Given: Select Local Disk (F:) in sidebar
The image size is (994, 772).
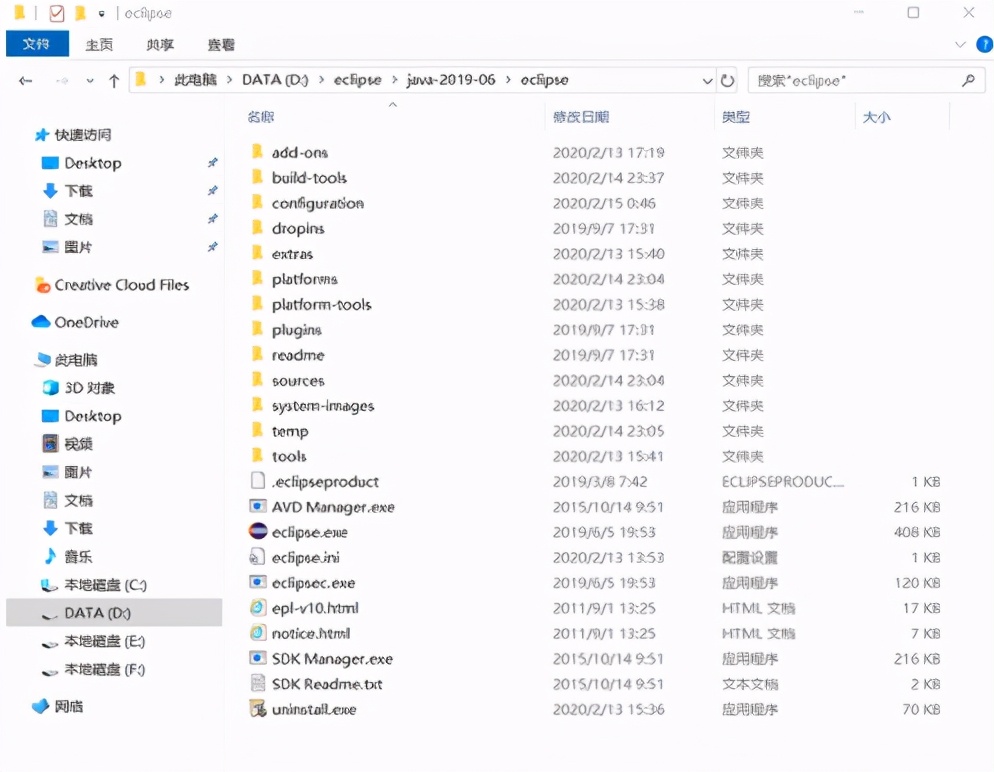Looking at the screenshot, I should (93, 669).
